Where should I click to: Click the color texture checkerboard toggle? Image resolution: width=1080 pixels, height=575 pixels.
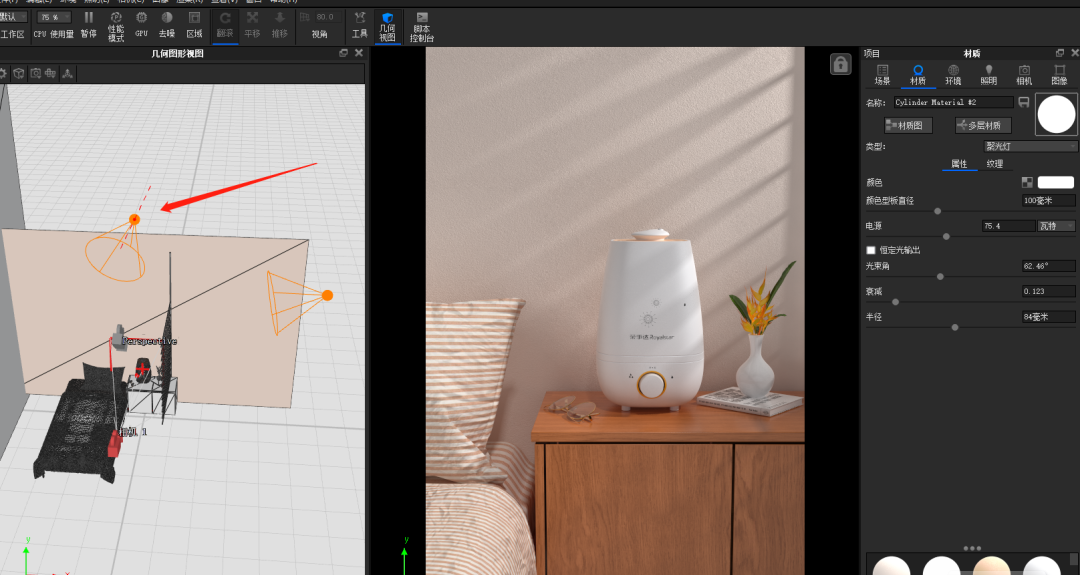click(1027, 183)
